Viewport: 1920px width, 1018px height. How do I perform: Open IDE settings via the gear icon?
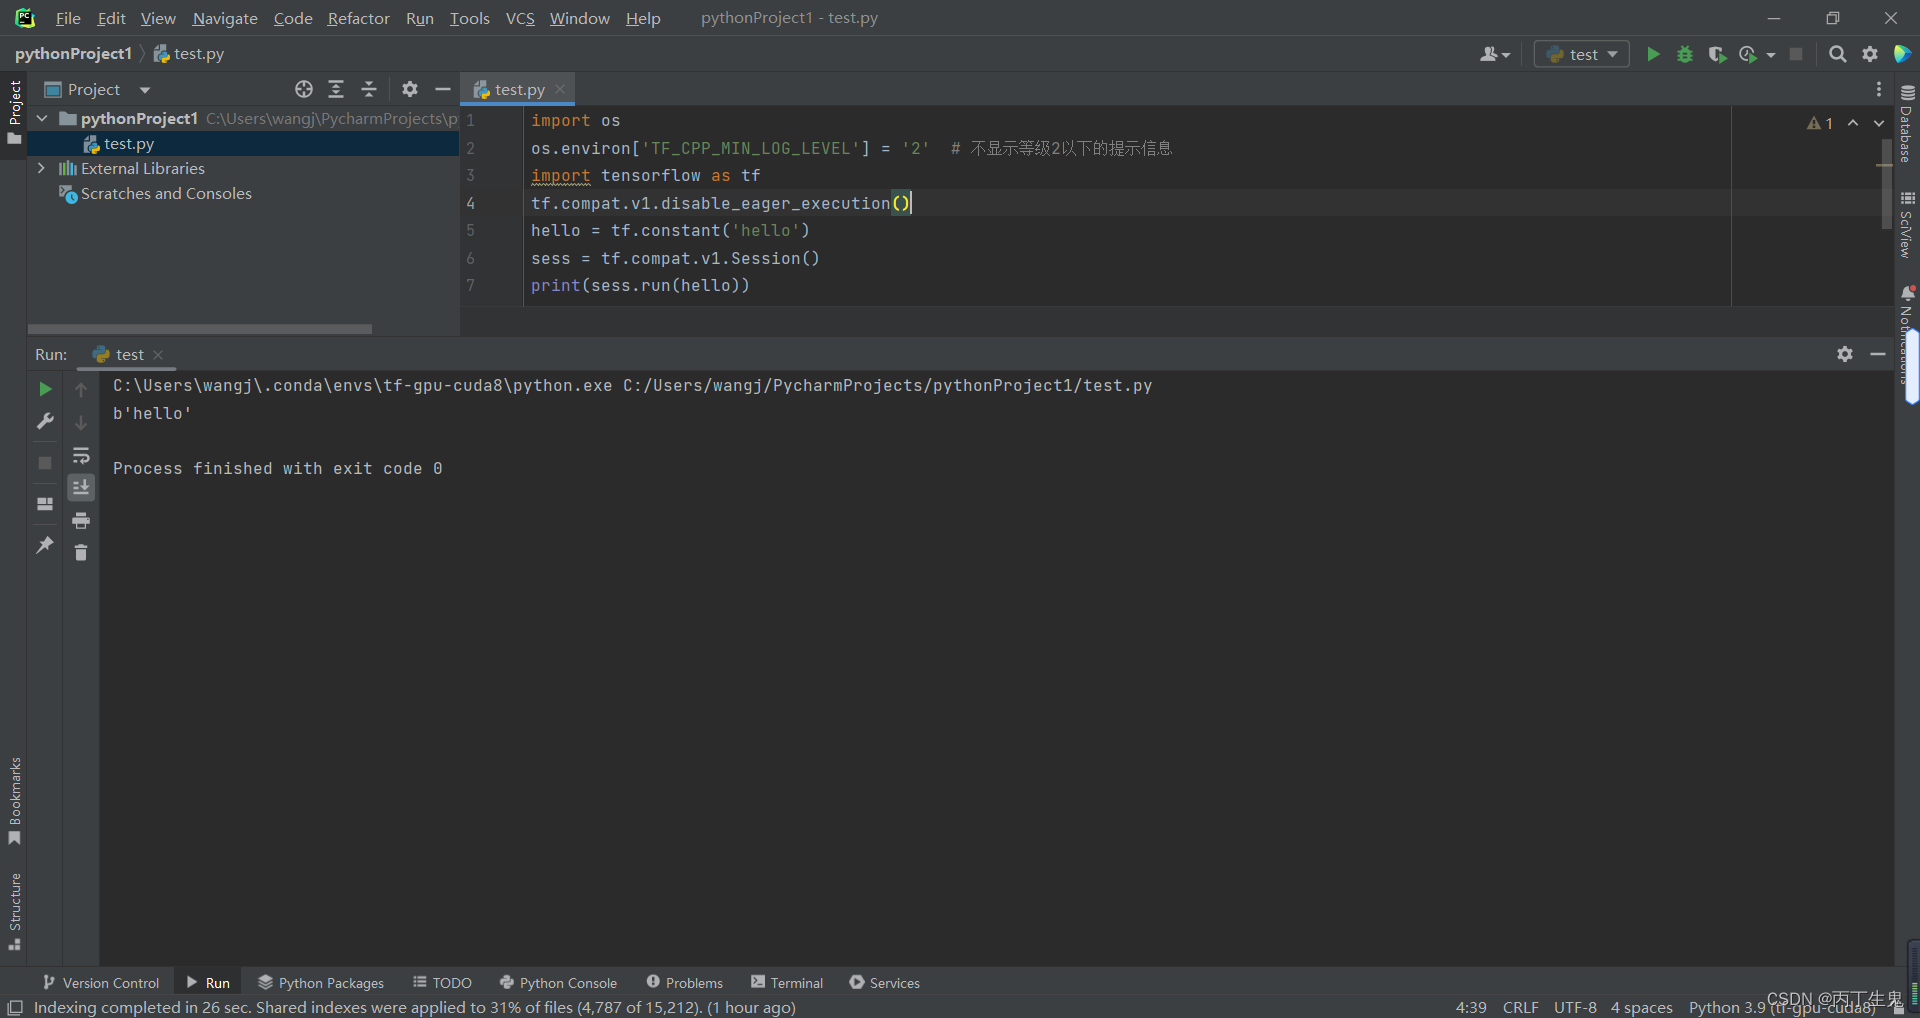click(x=1870, y=54)
